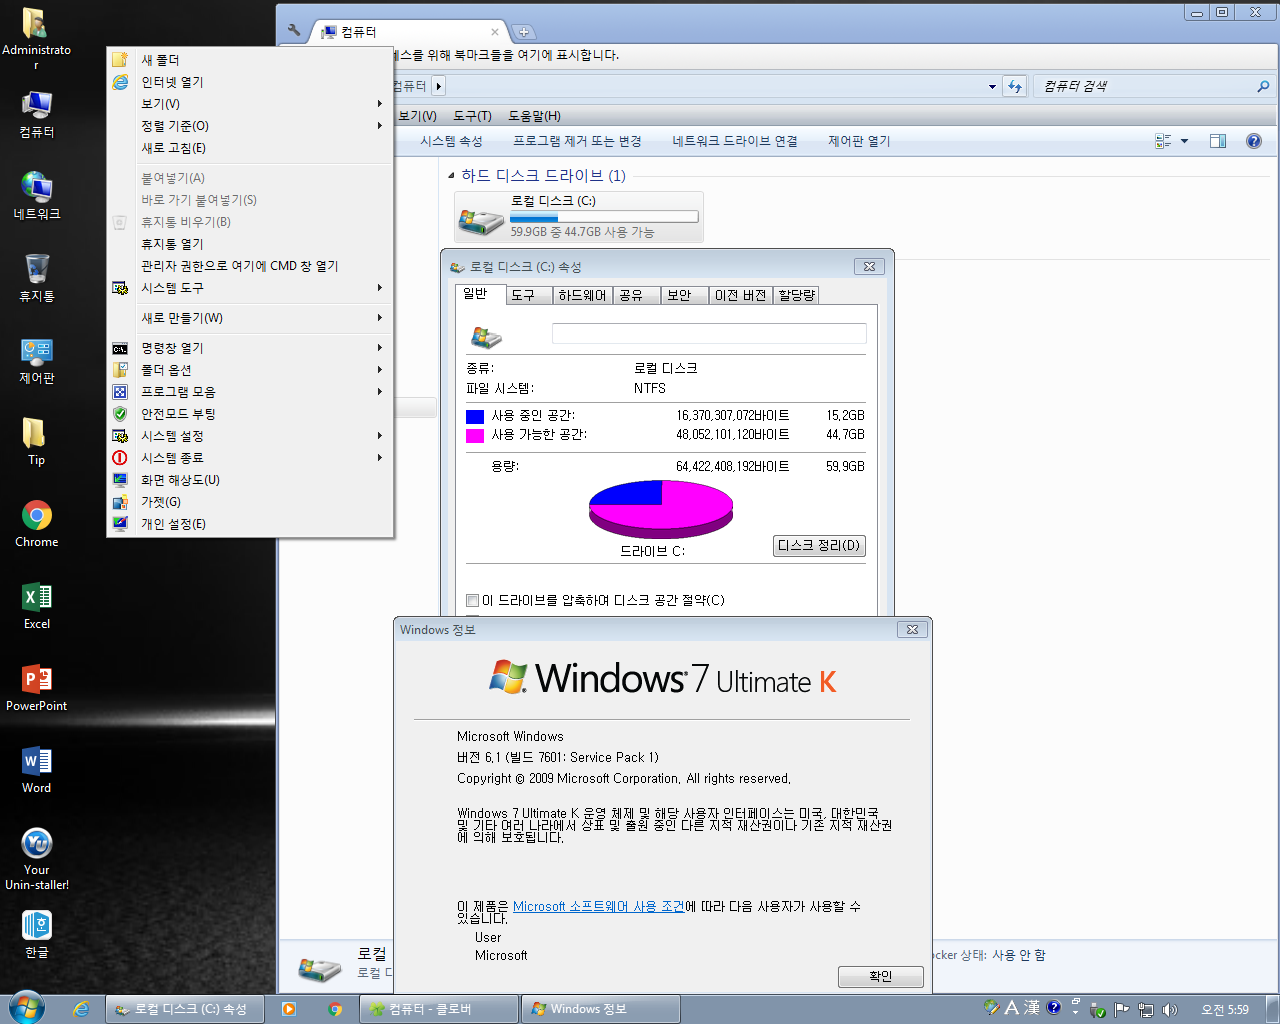Viewport: 1280px width, 1024px height.
Task: Select 인터넷 열기 in context menu
Action: [x=250, y=82]
